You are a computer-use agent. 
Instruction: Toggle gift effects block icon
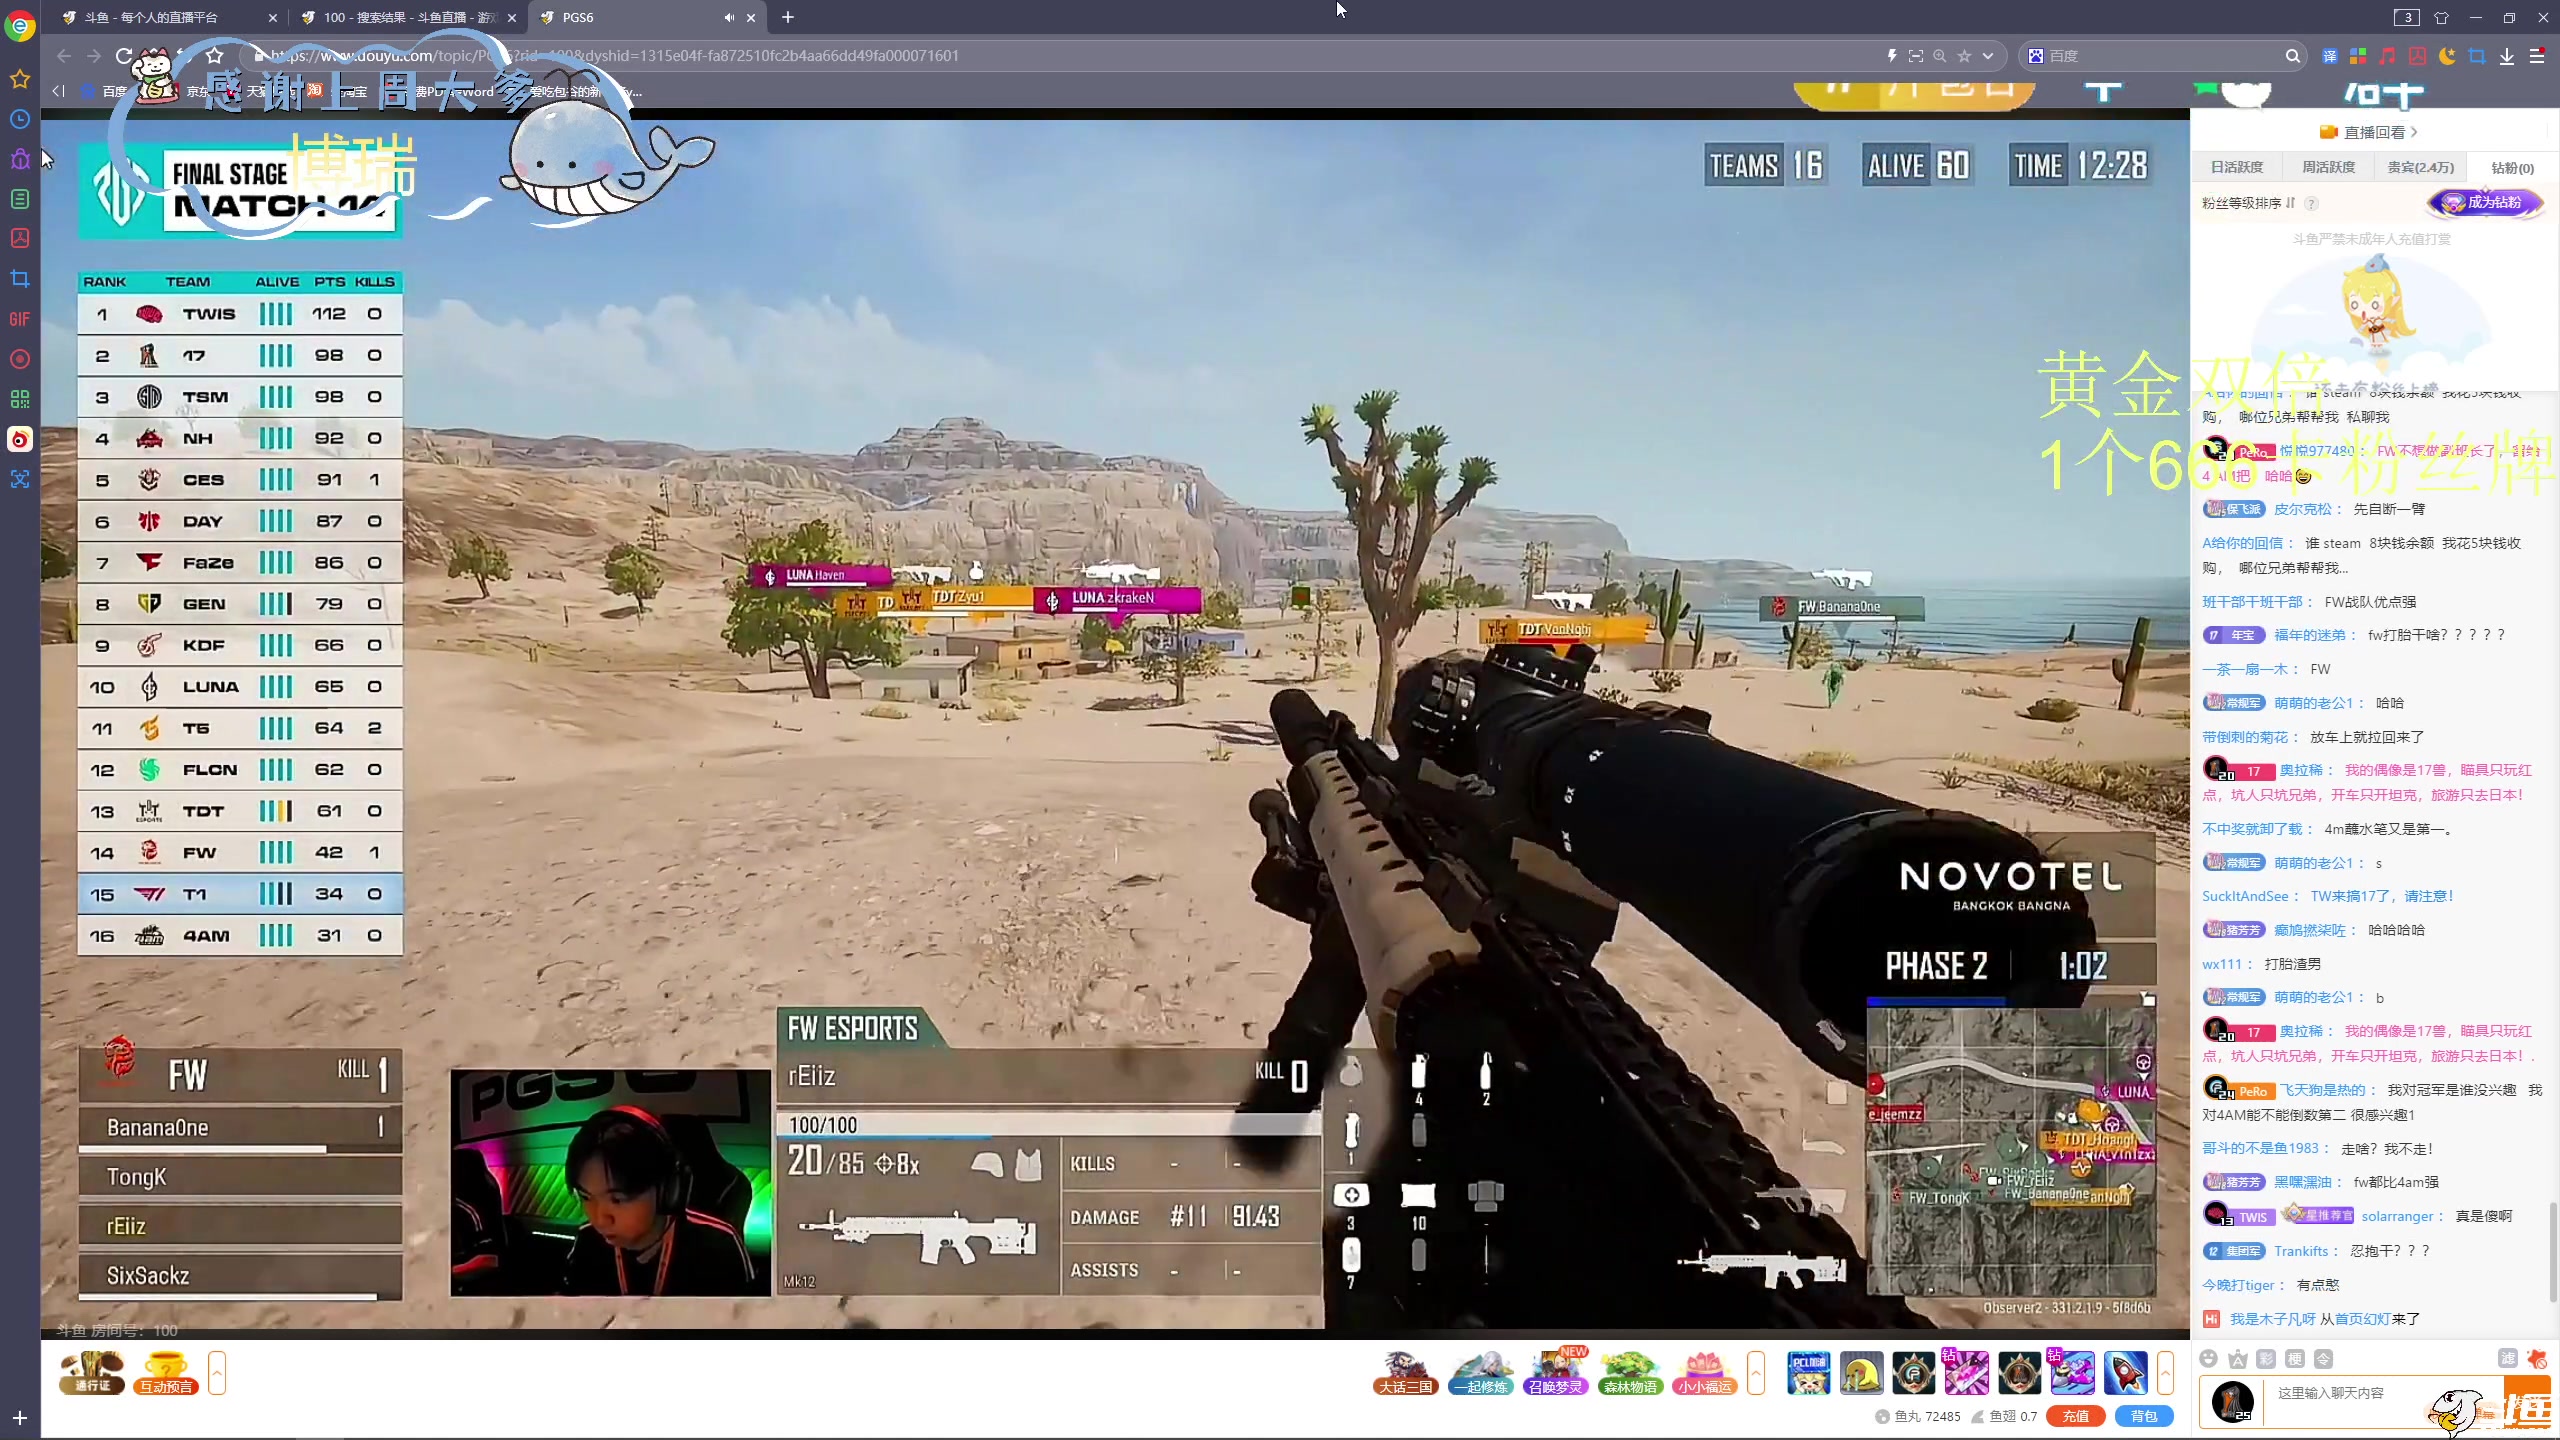click(2537, 1358)
